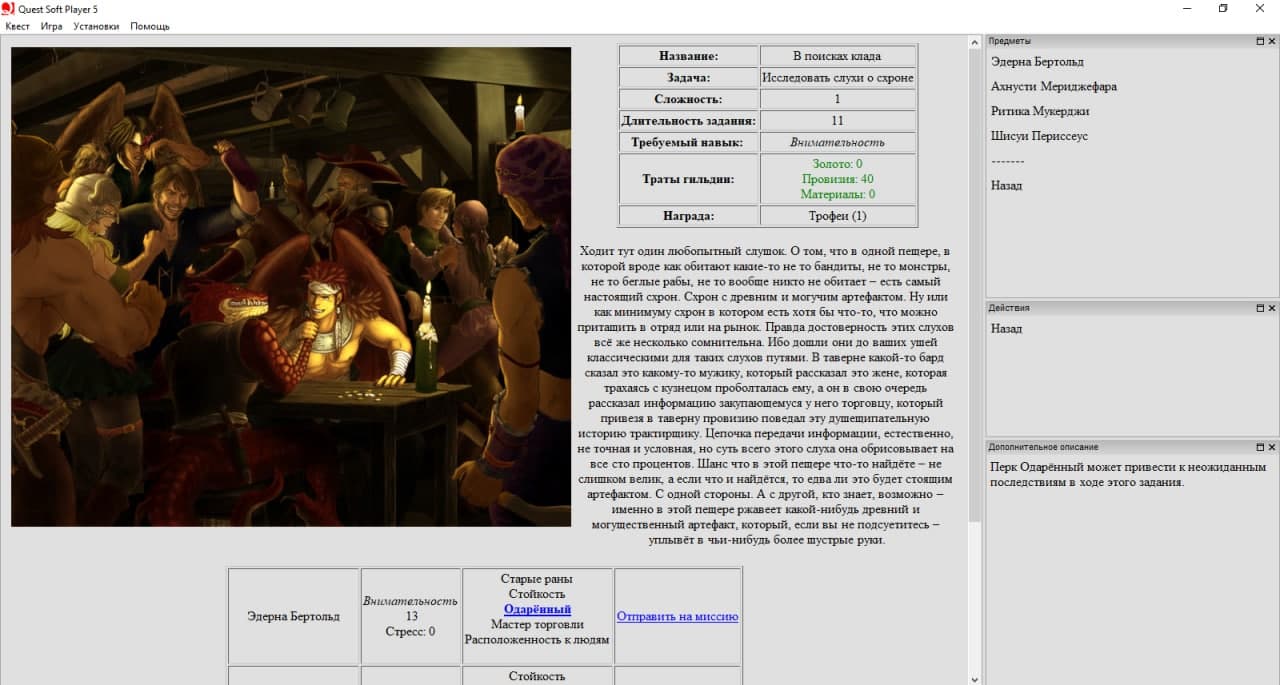This screenshot has height=685, width=1280.
Task: Click the Расположенность к людям perk
Action: click(x=537, y=640)
